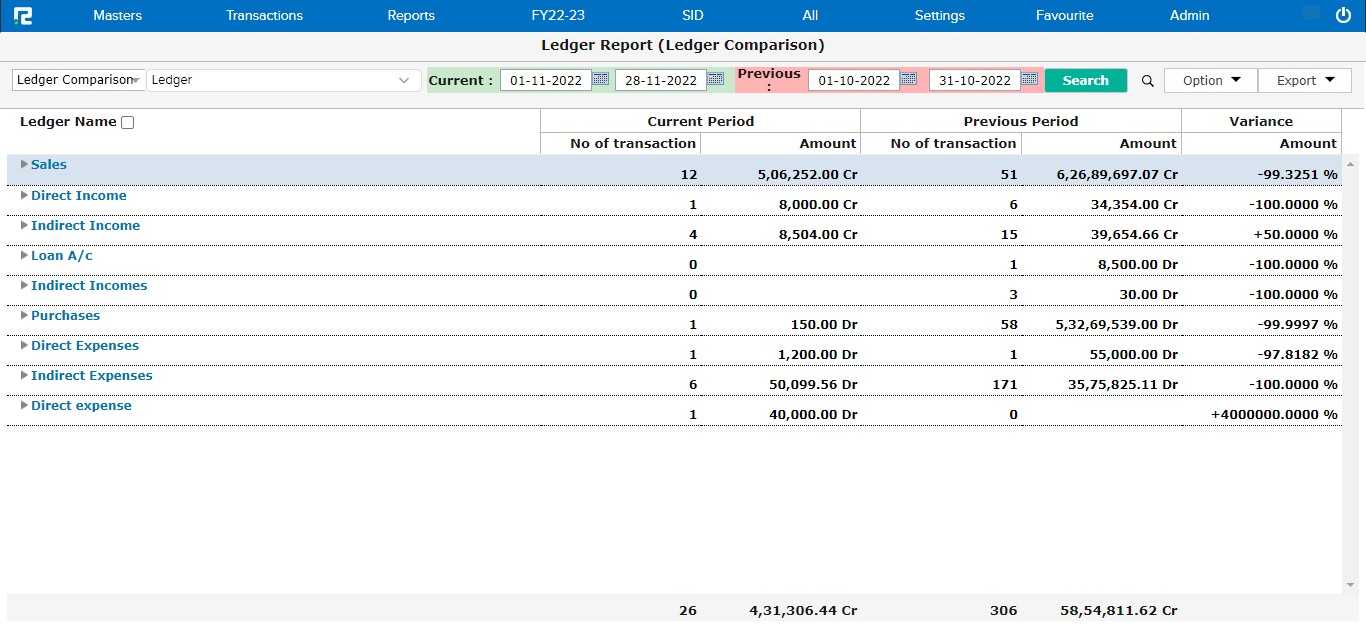Open calendar for Current period end date
The height and width of the screenshot is (625, 1366).
point(715,79)
